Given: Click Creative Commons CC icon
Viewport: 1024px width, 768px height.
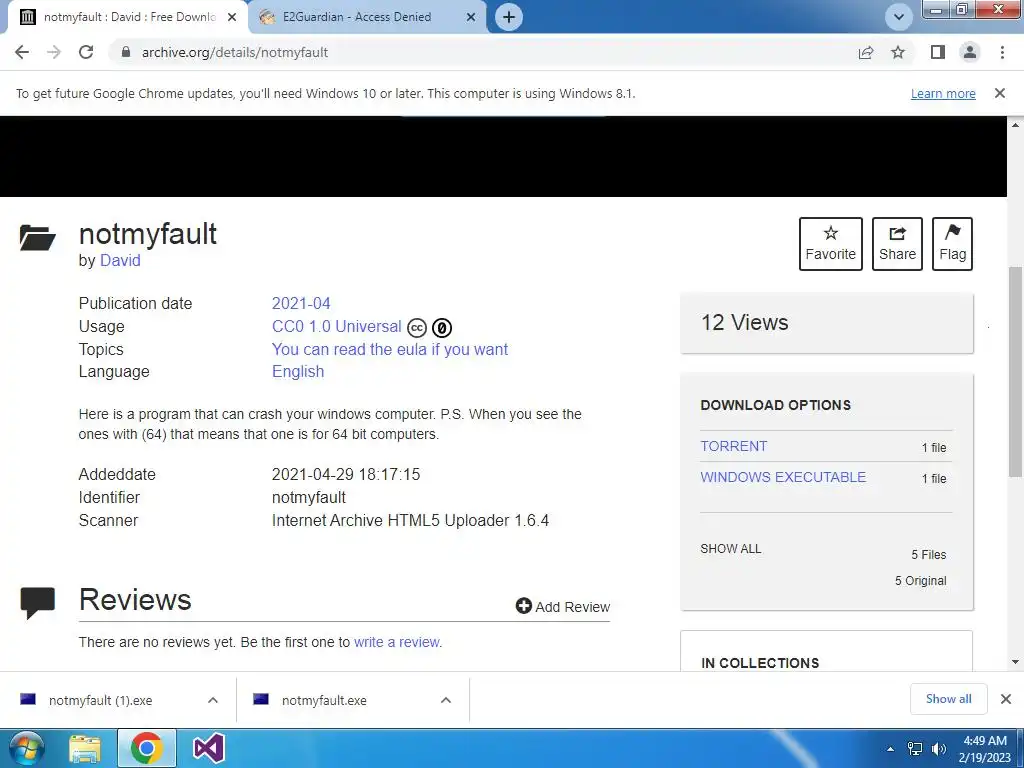Looking at the screenshot, I should click(417, 327).
